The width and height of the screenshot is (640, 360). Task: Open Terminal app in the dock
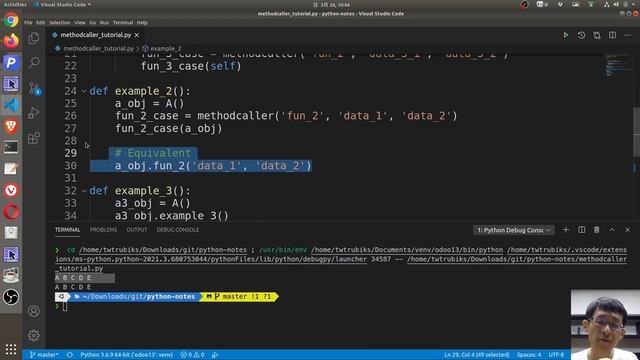pyautogui.click(x=11, y=148)
